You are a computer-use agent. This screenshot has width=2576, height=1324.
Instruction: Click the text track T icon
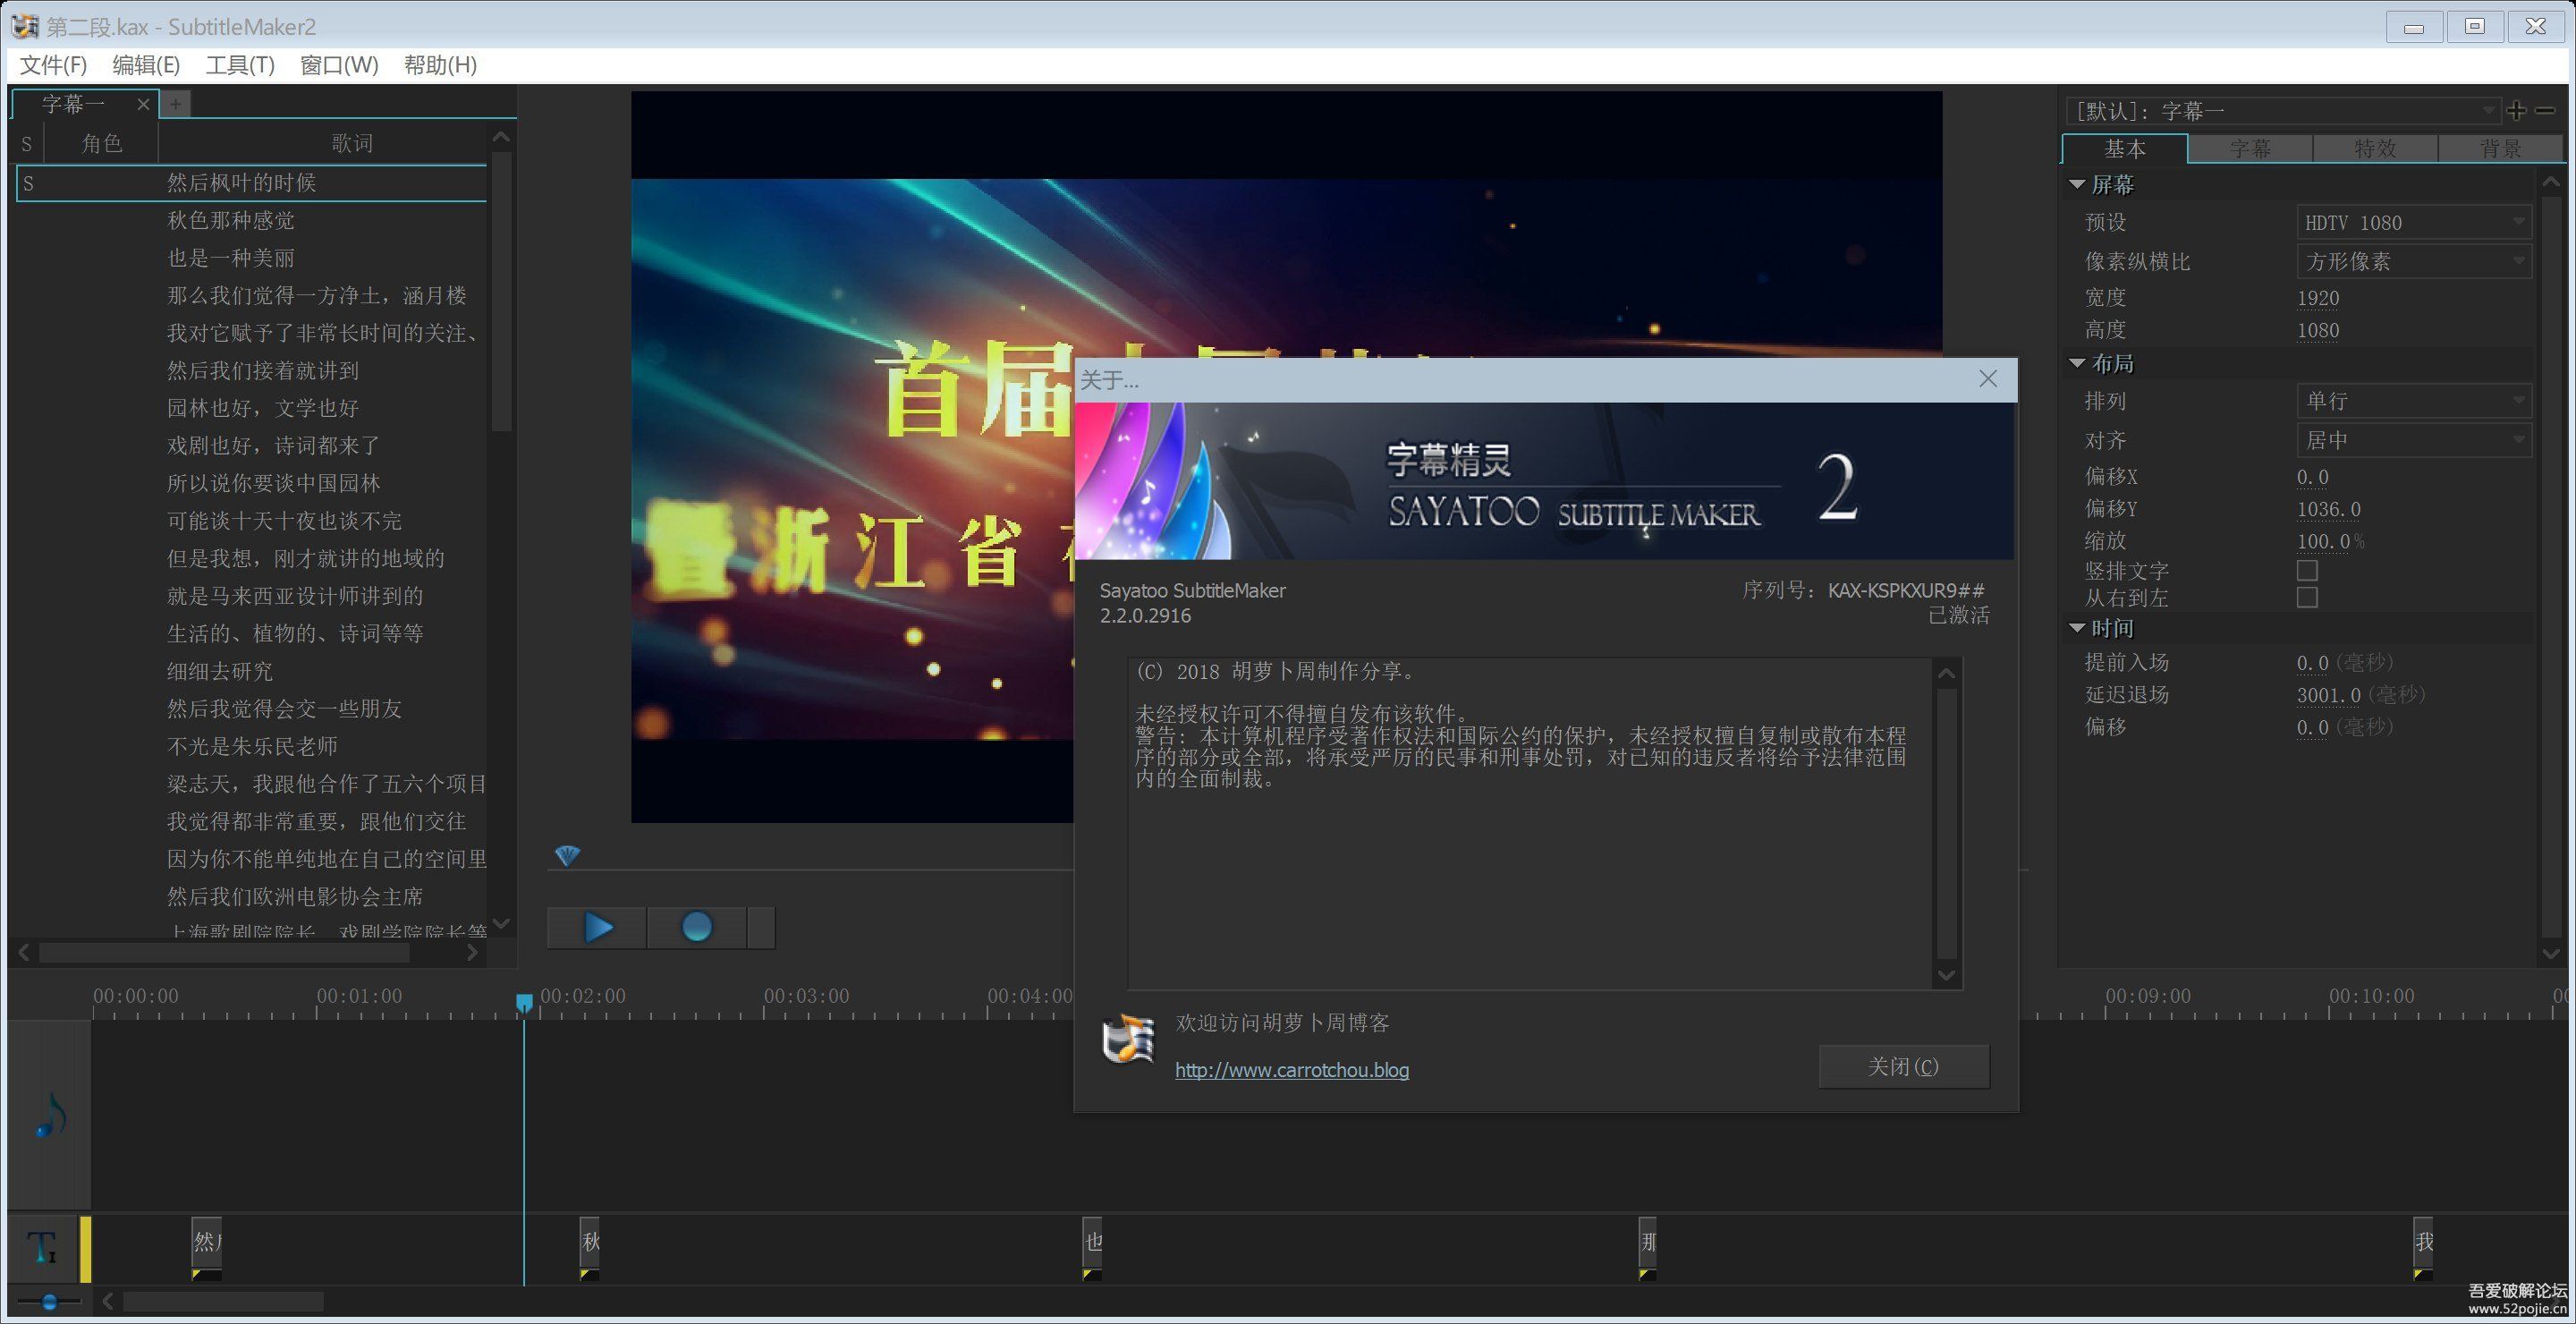pyautogui.click(x=42, y=1248)
